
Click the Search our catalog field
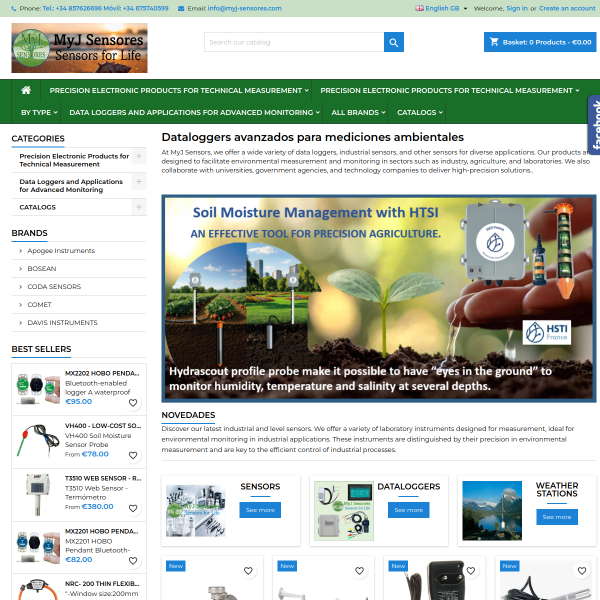coord(294,42)
